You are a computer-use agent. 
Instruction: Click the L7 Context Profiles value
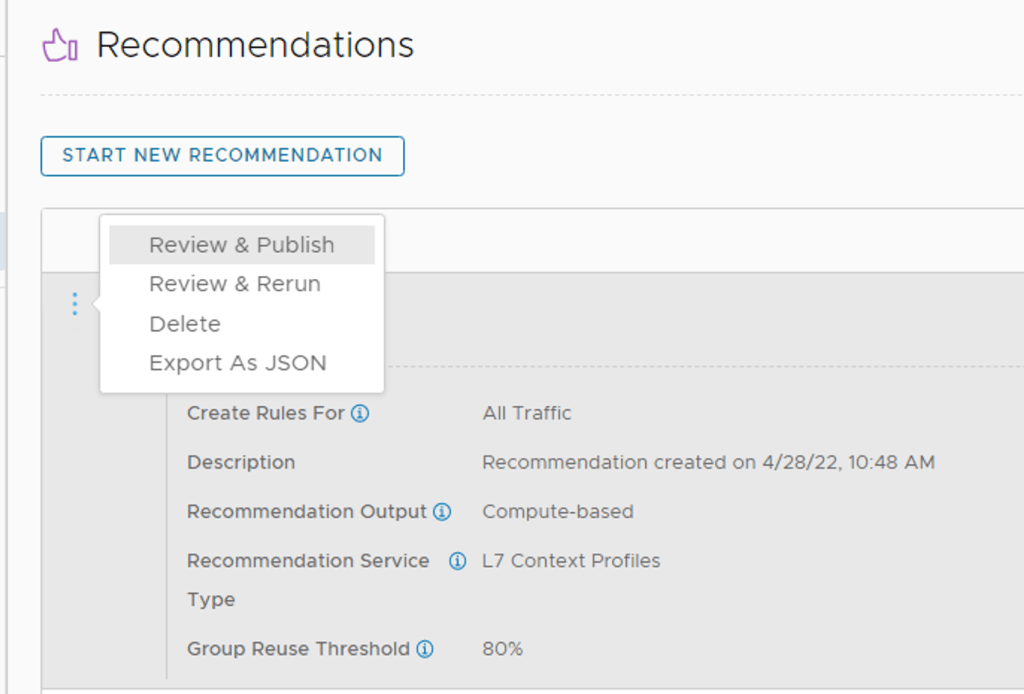571,561
